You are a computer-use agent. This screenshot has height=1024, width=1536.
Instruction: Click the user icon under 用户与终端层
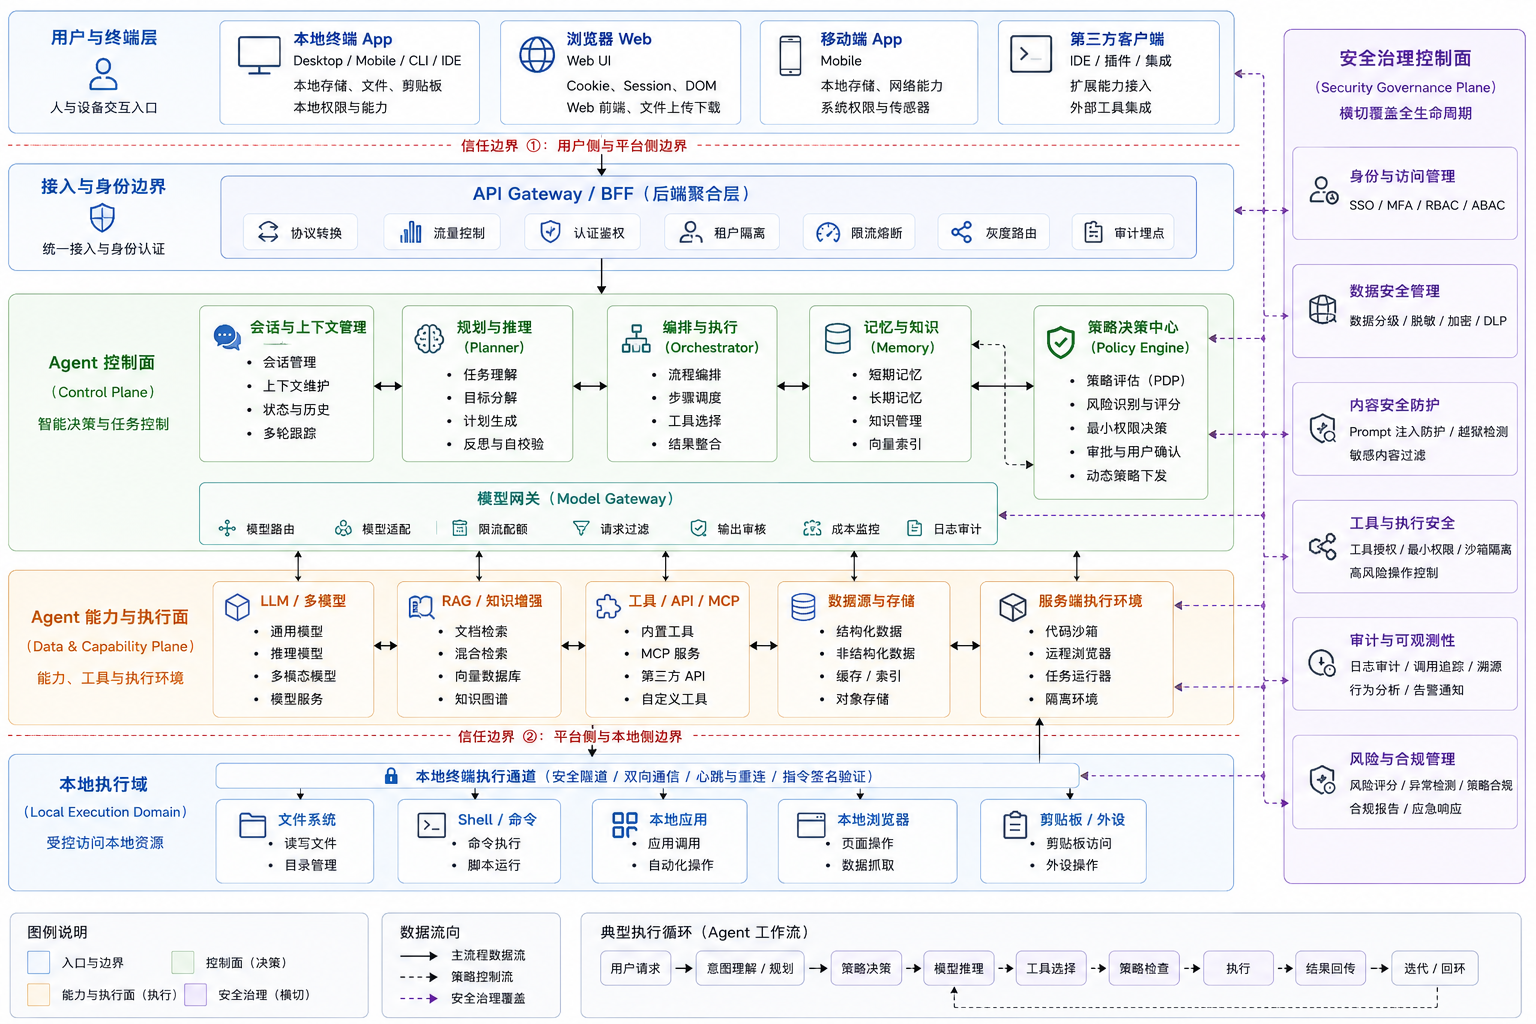[x=103, y=74]
